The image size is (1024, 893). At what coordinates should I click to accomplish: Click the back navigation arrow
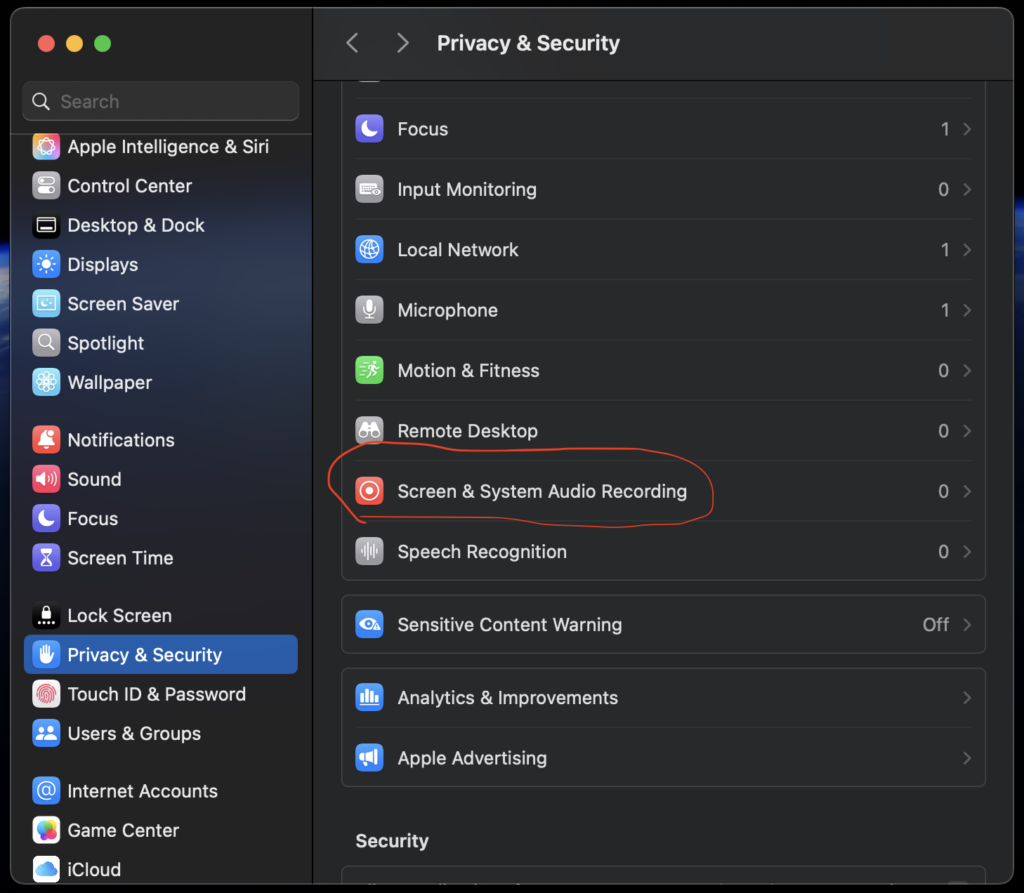coord(351,43)
